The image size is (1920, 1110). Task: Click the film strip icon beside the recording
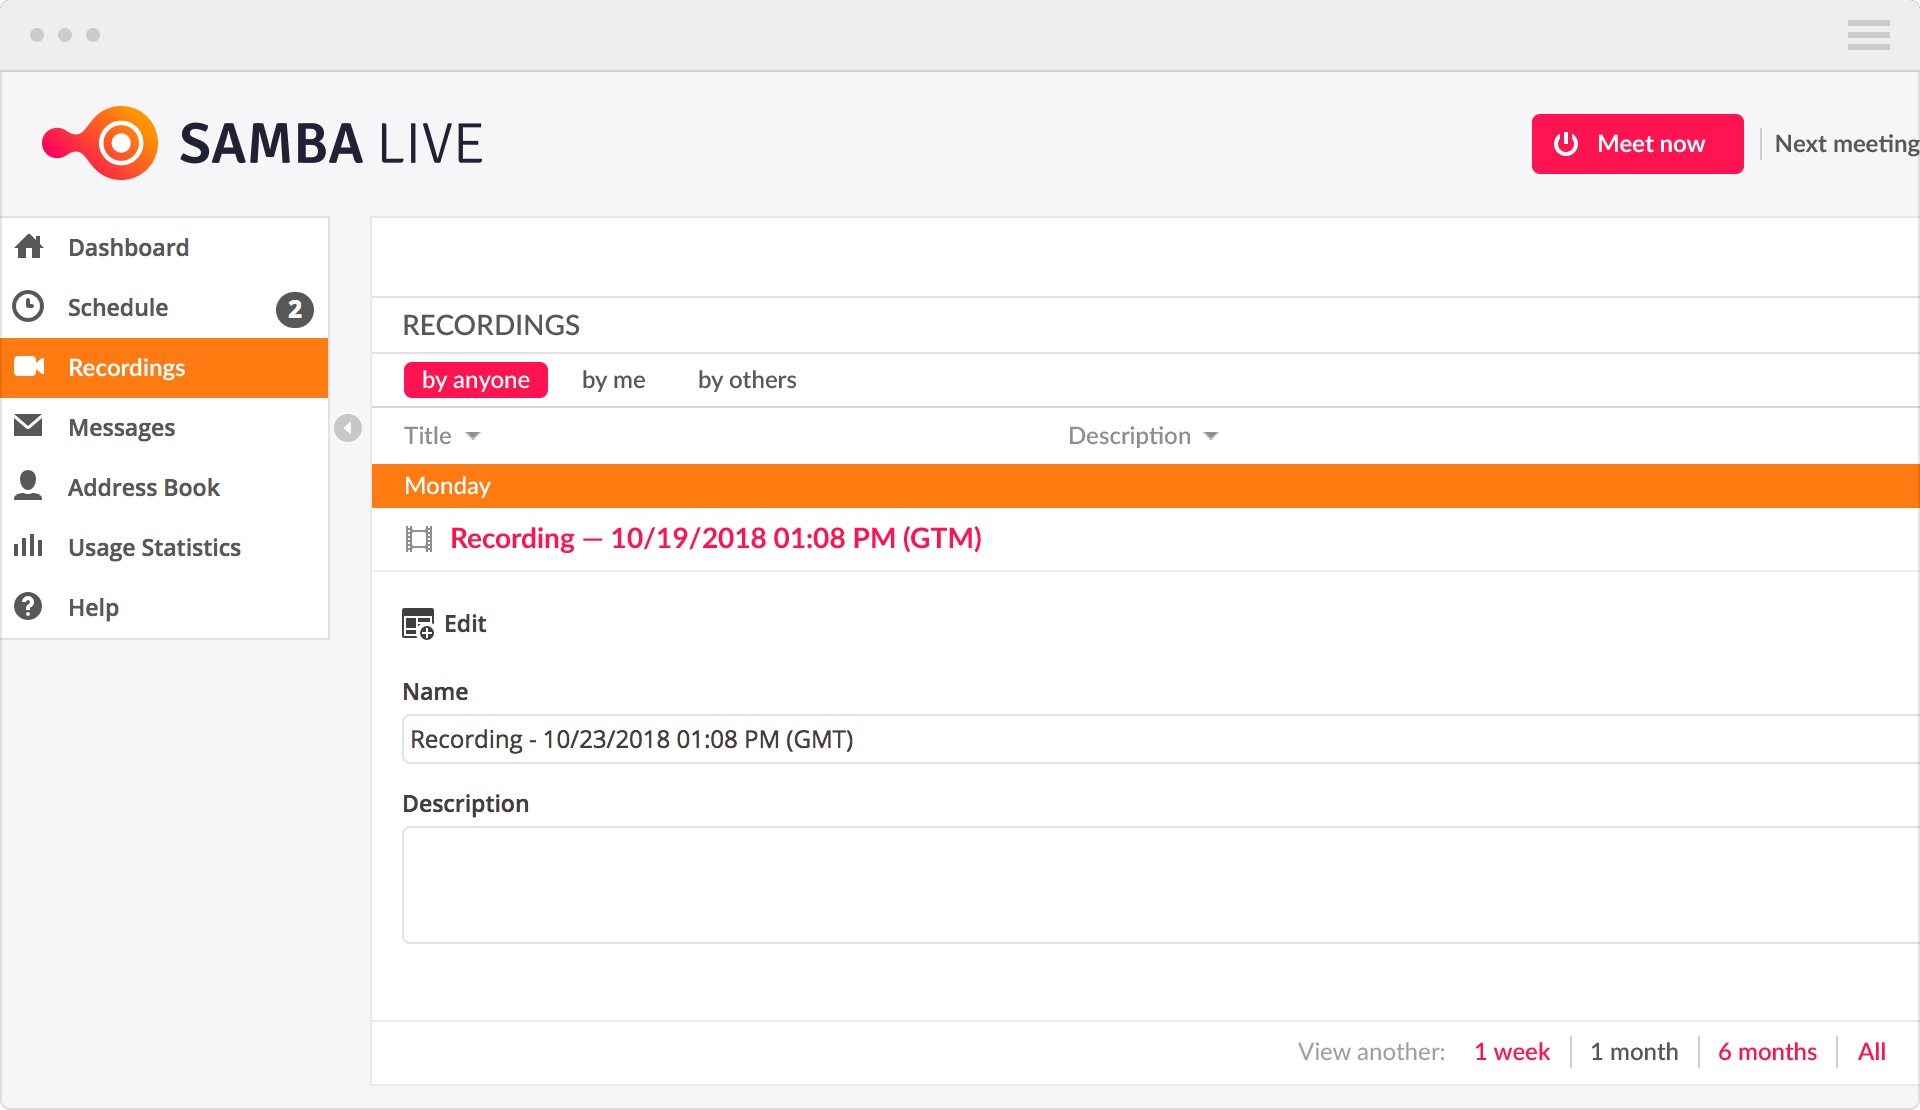tap(419, 539)
